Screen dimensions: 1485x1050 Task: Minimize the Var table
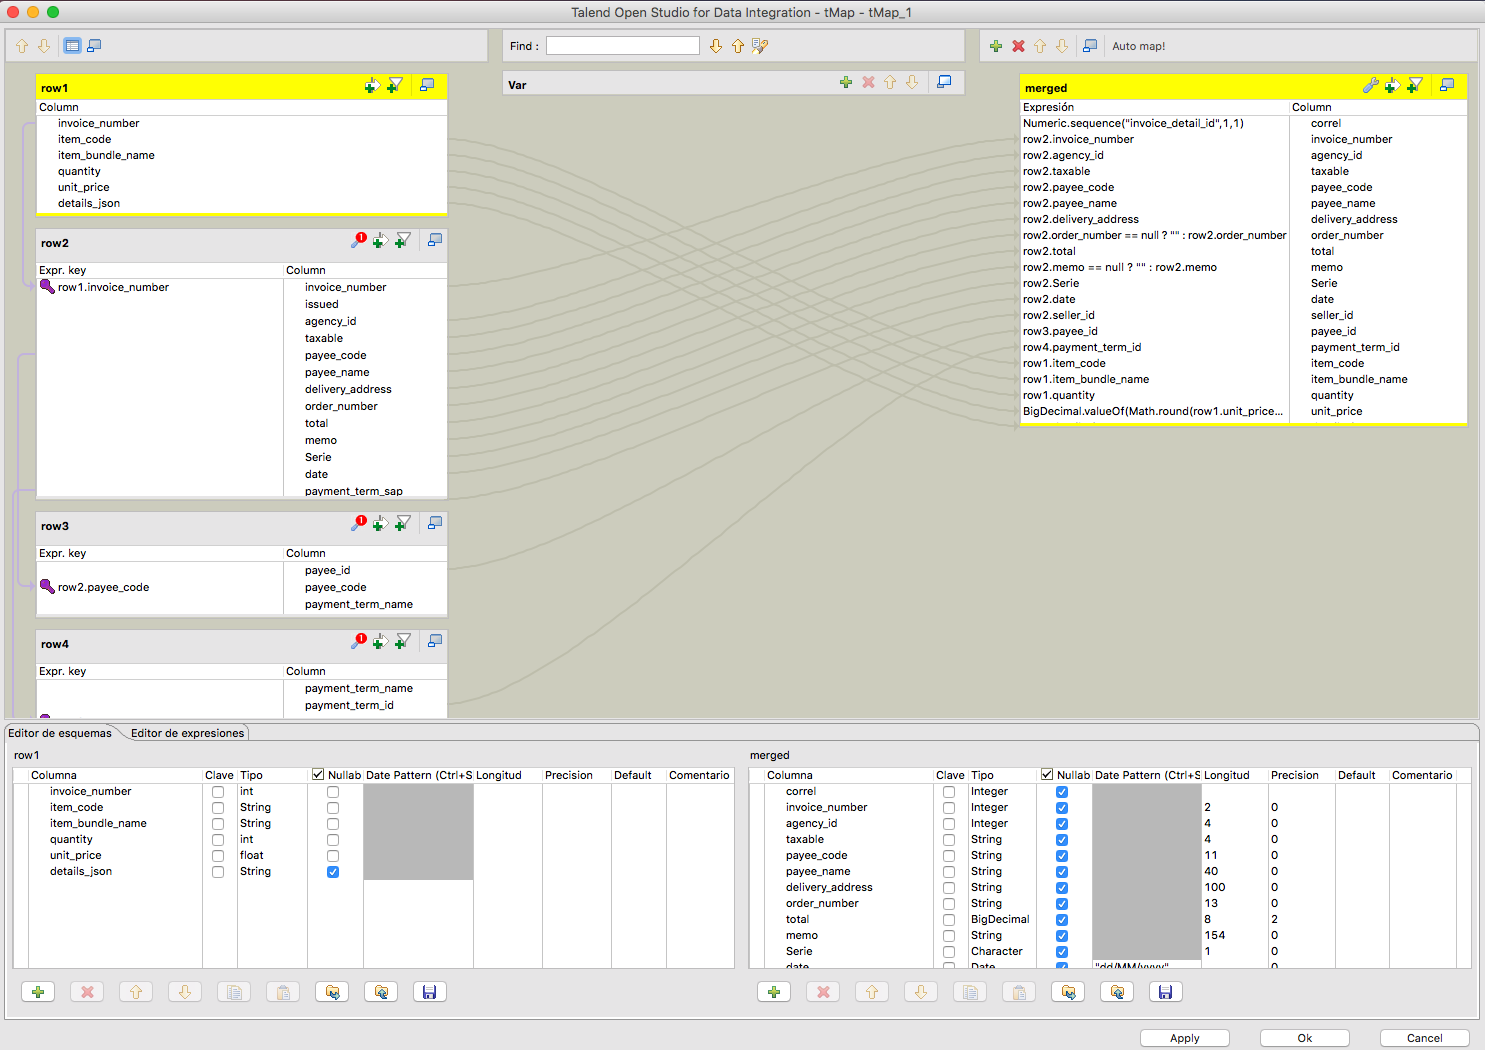point(944,82)
